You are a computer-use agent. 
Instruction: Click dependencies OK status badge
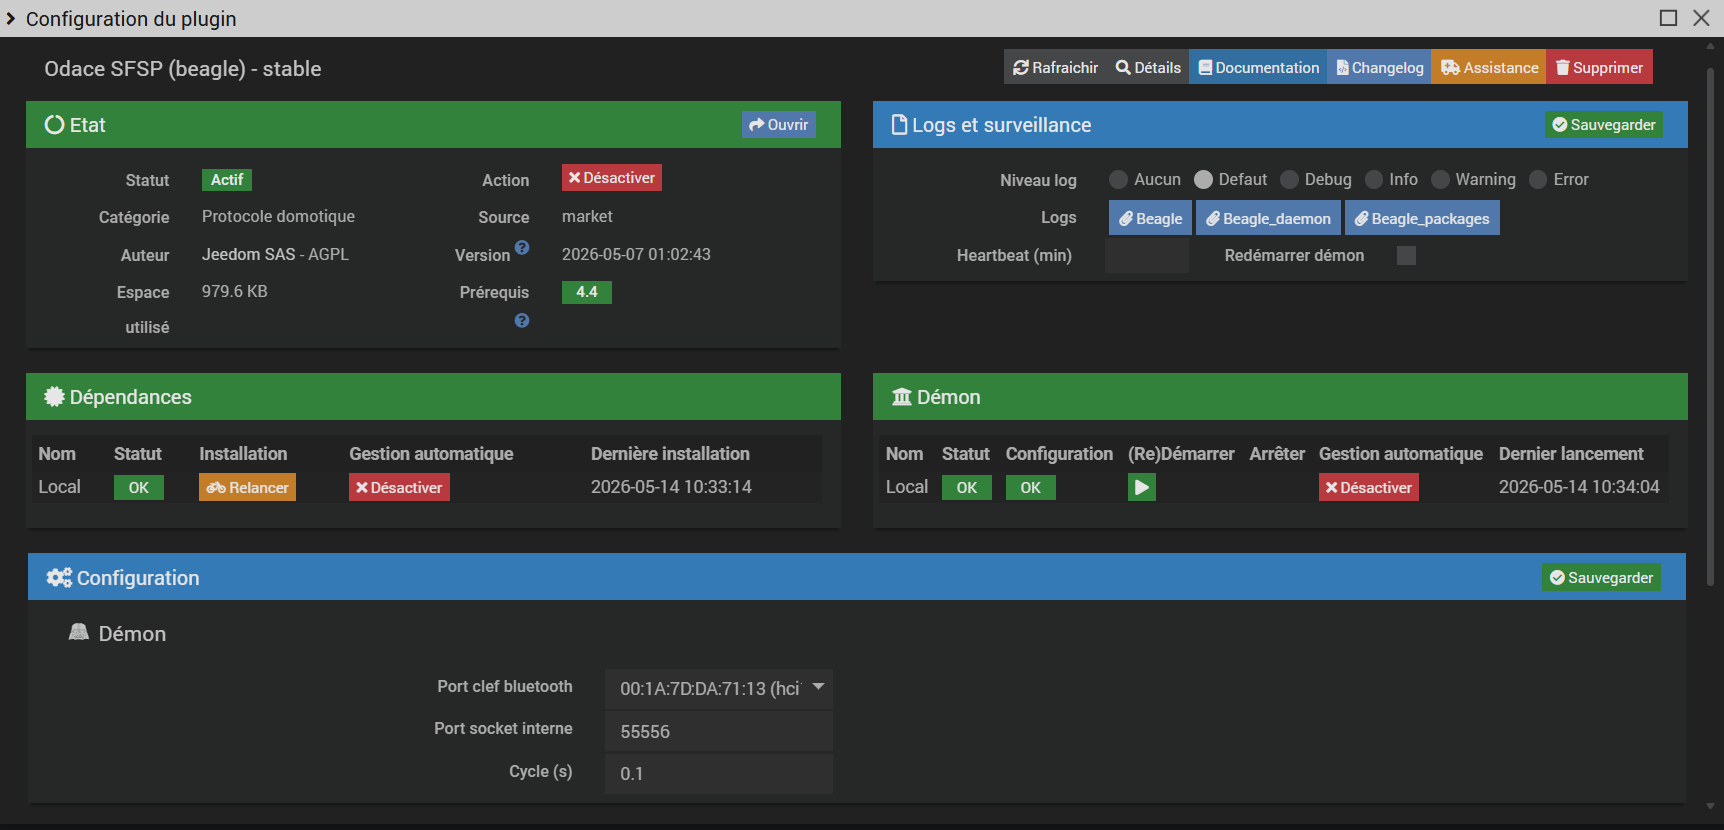pyautogui.click(x=139, y=487)
